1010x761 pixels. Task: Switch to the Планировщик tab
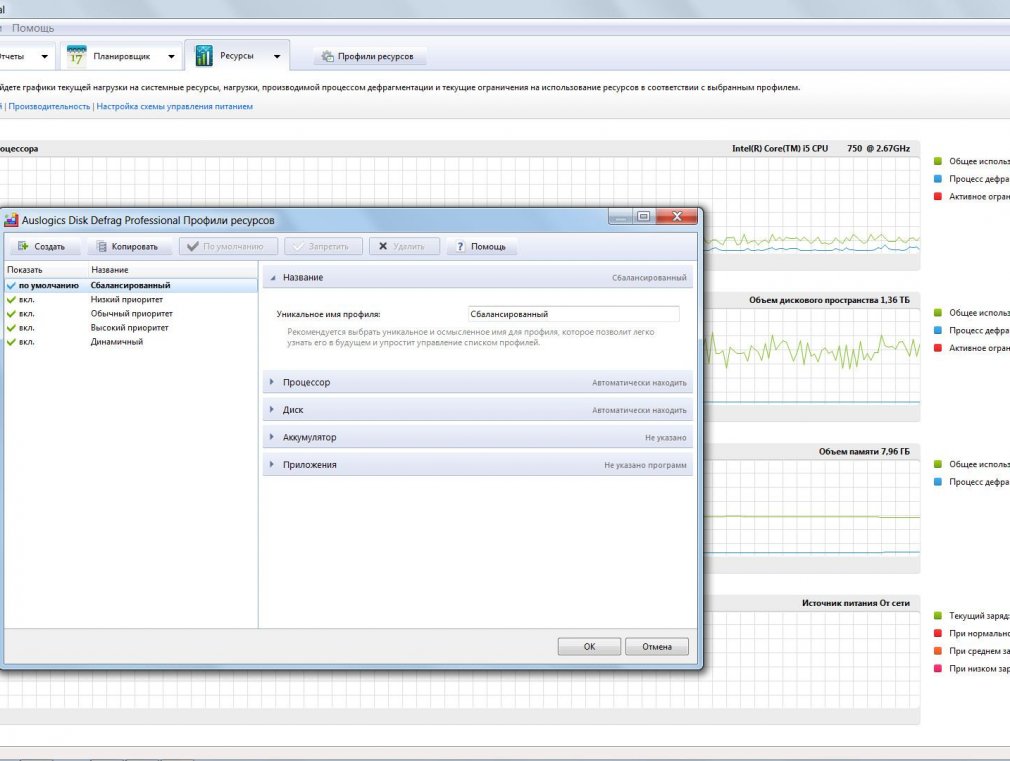pyautogui.click(x=122, y=56)
